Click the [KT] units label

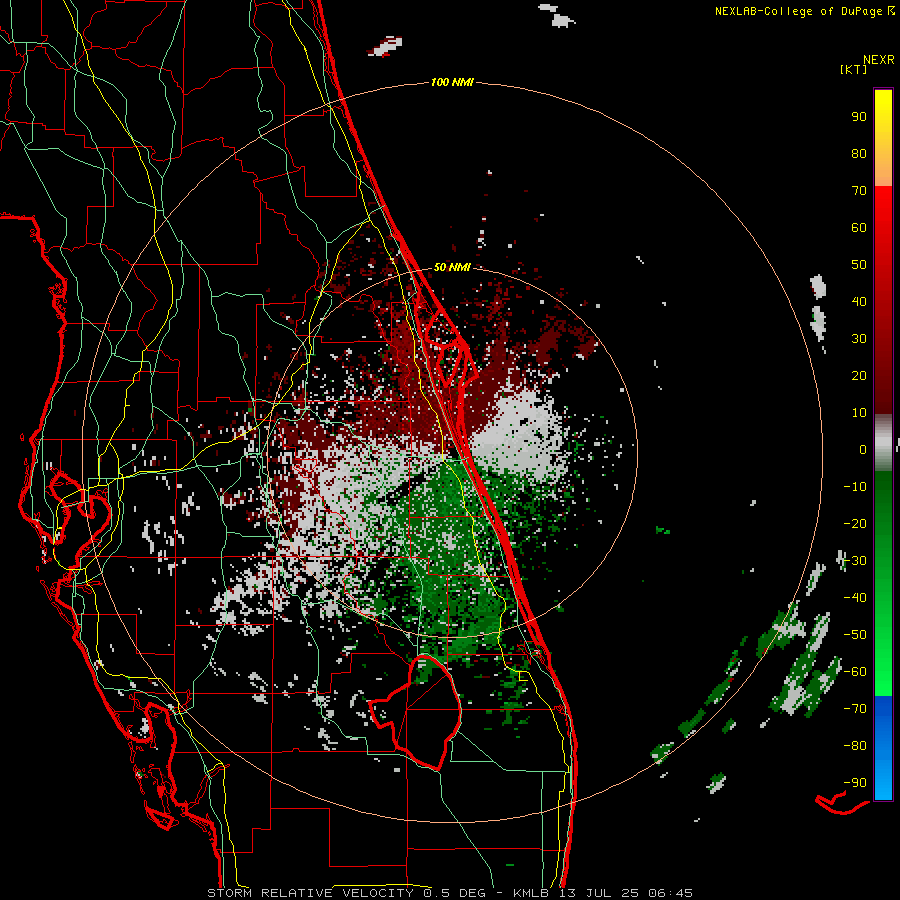pyautogui.click(x=853, y=69)
